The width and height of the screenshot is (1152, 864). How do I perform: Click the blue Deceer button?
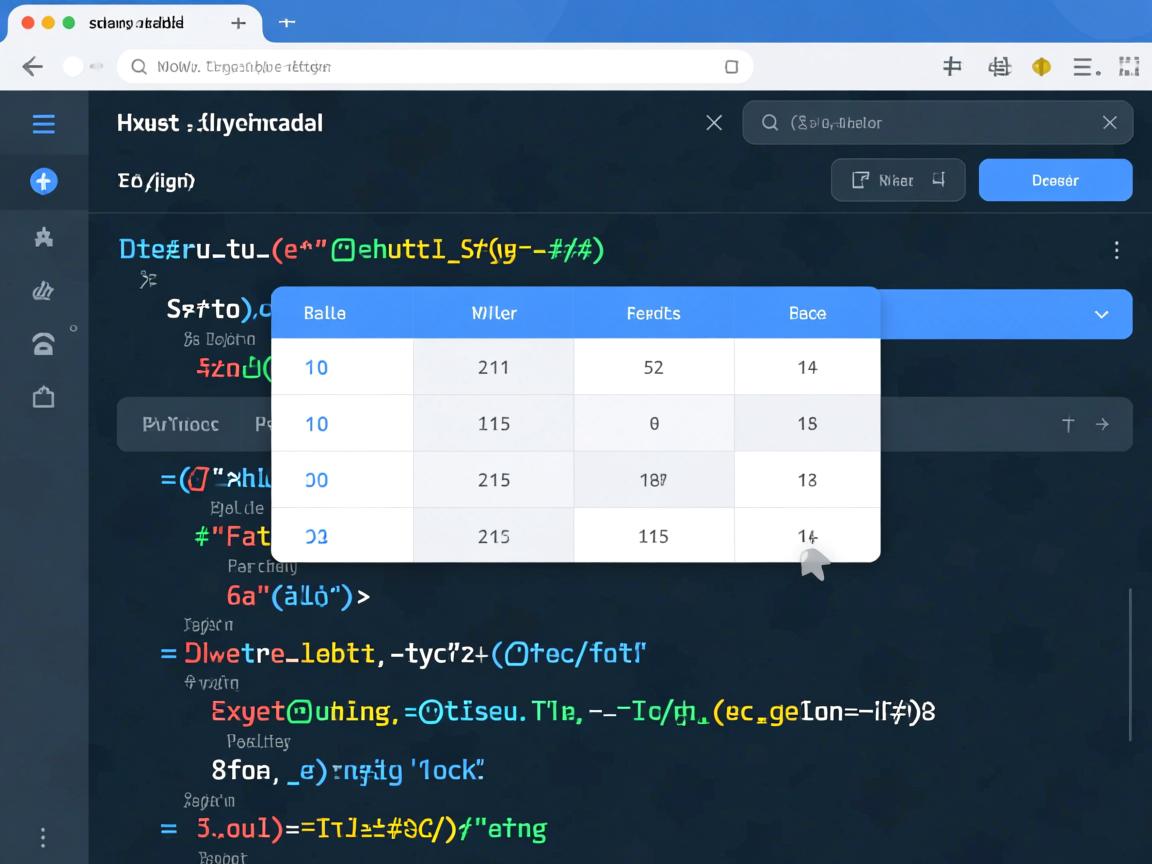point(1055,180)
